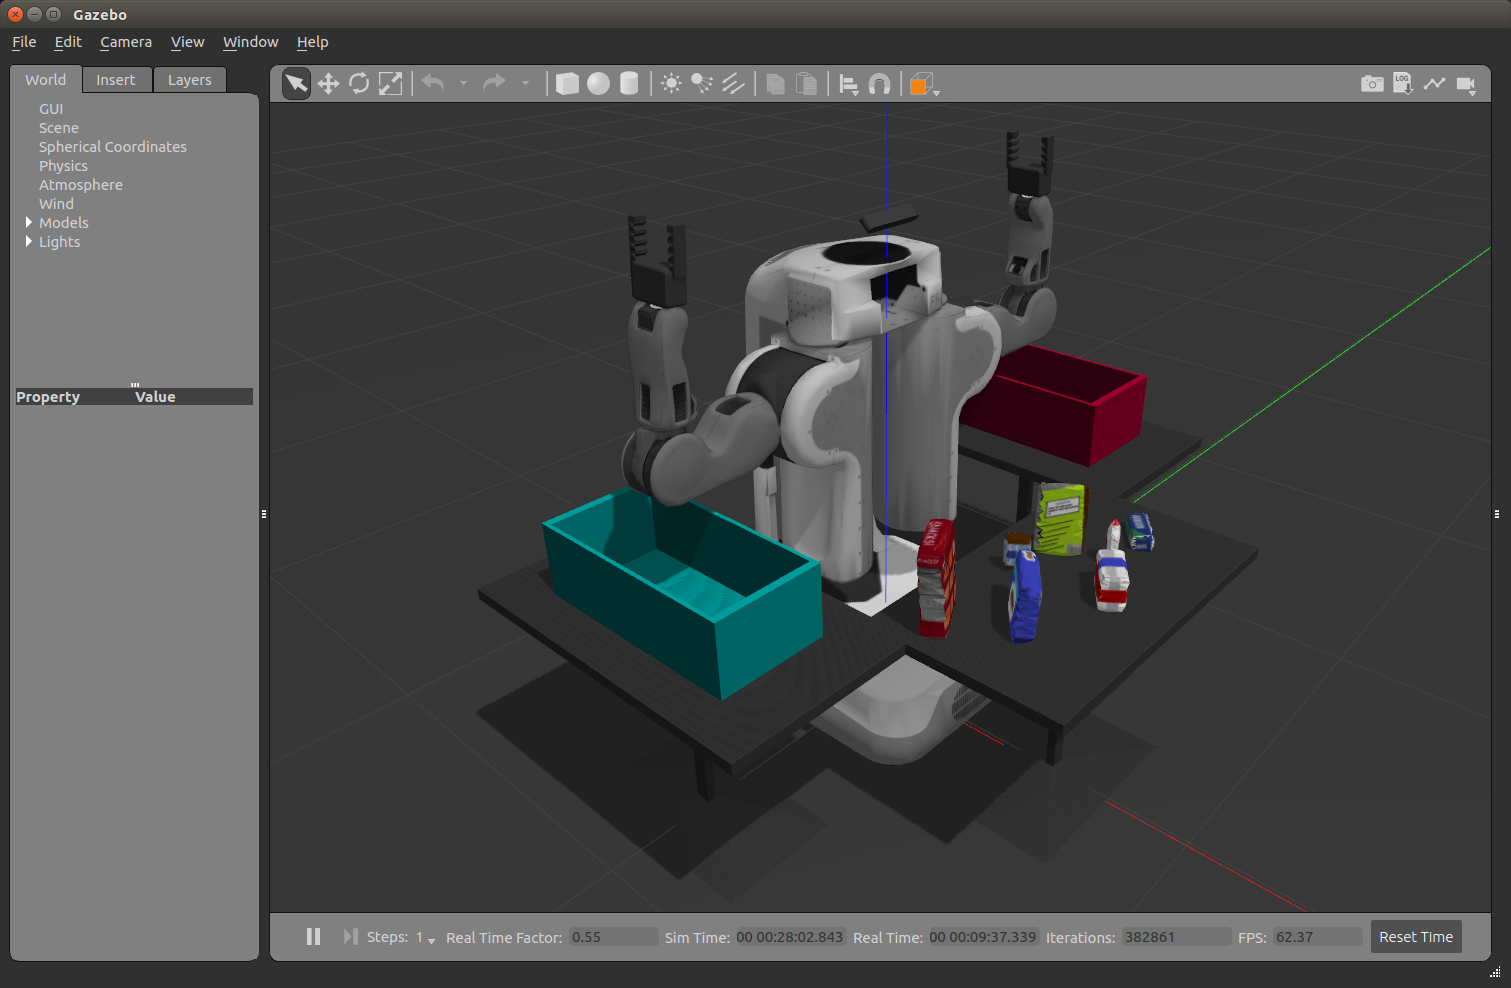
Task: Click the Undo arrow icon
Action: click(433, 84)
